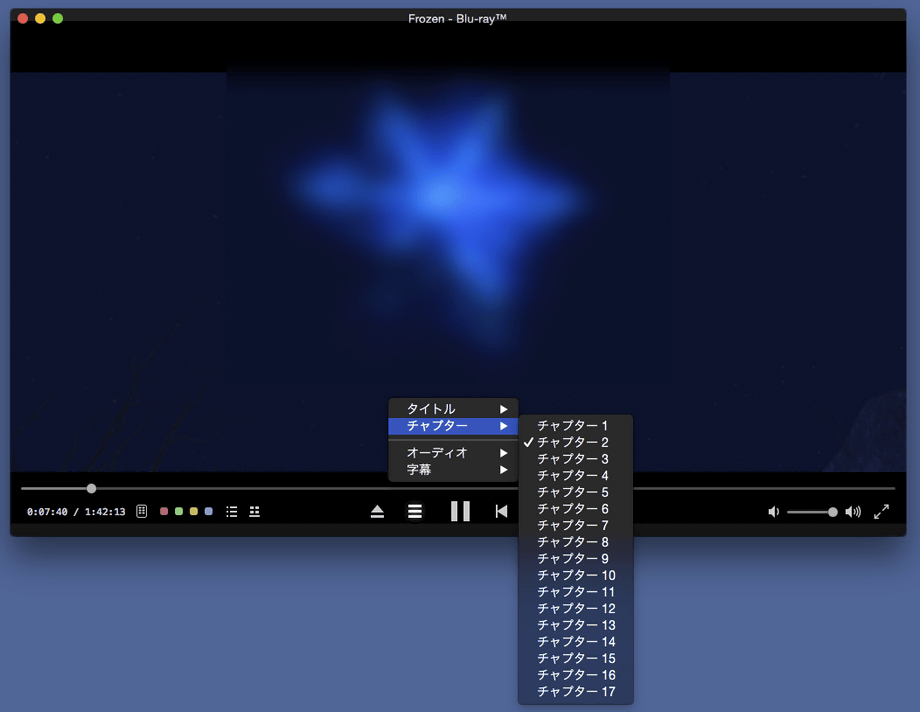Screen dimensions: 920x712
Task: Click the 字幕 submenu arrow
Action: tap(503, 470)
